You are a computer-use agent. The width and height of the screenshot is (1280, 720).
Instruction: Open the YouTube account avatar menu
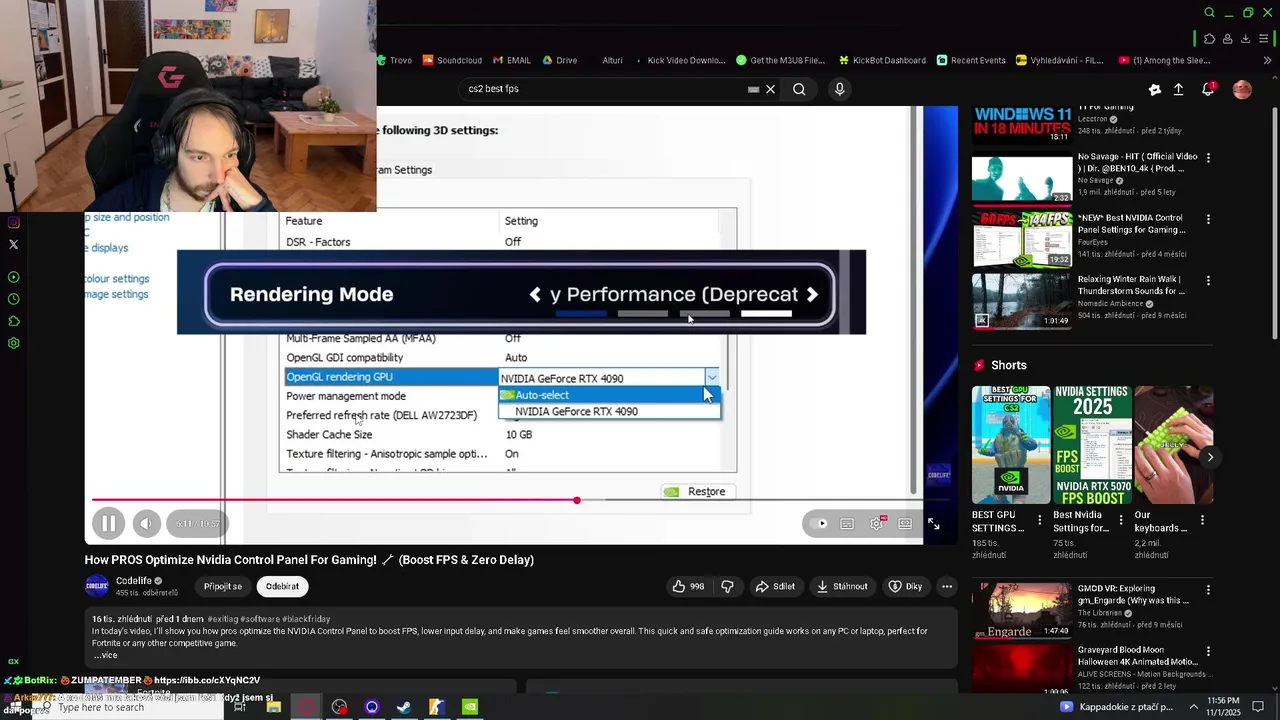(x=1242, y=89)
